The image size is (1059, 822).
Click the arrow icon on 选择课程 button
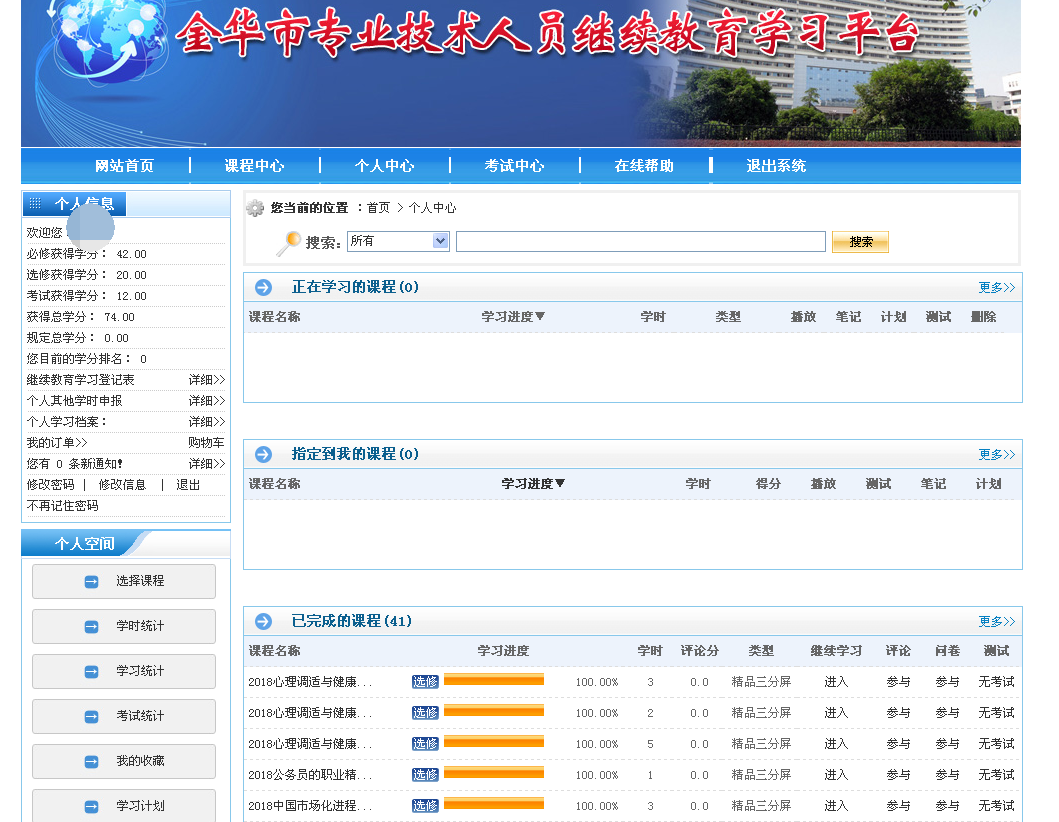click(92, 582)
